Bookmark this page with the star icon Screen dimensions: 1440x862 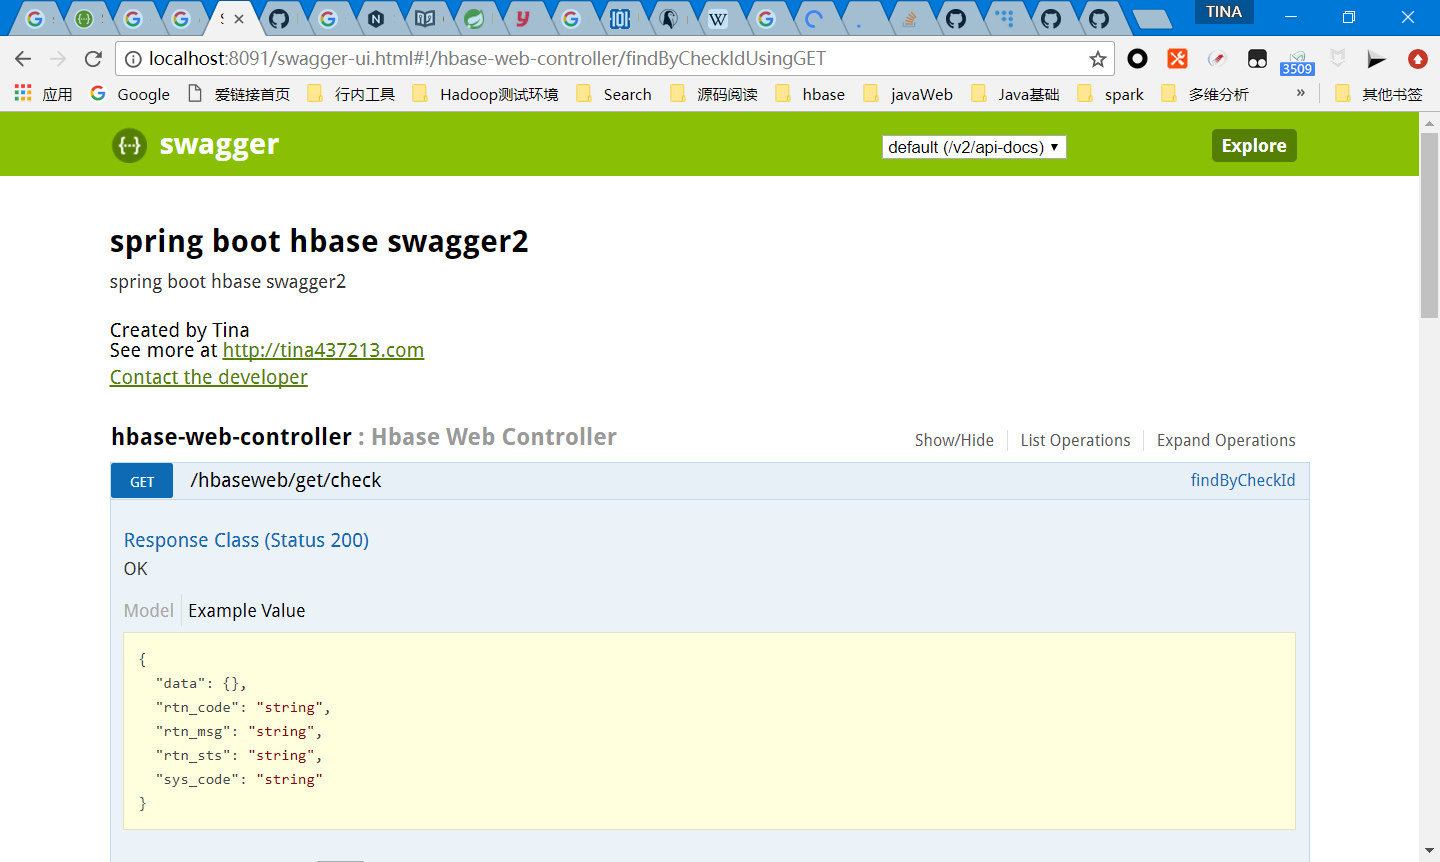coord(1098,59)
